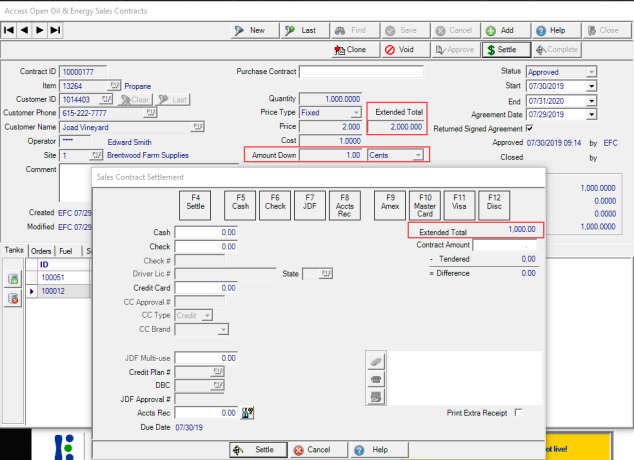Void the contract using toolbar
634x460 pixels.
[398, 49]
